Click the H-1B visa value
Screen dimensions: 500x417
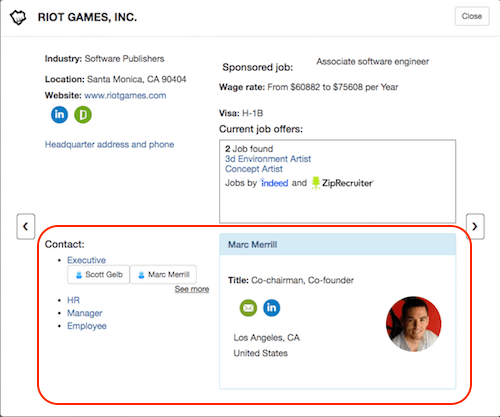click(253, 113)
